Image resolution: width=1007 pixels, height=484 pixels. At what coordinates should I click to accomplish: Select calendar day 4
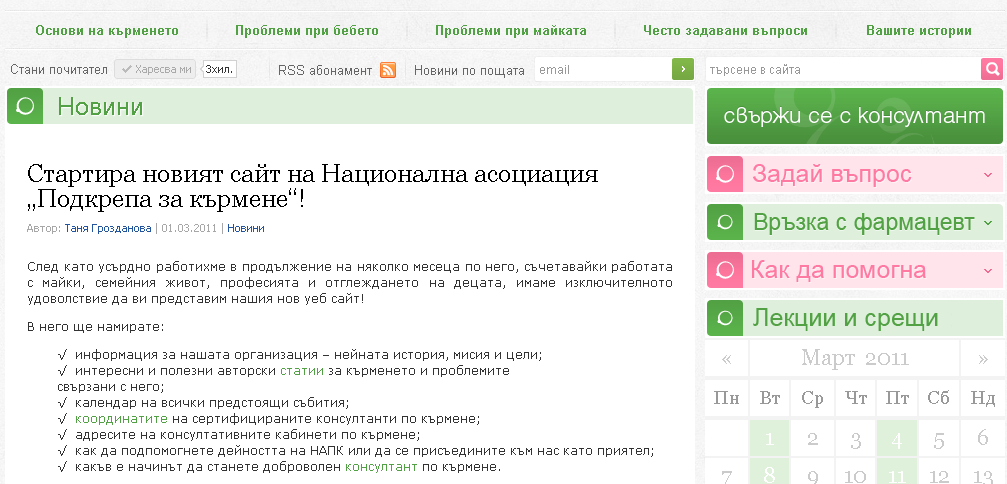pos(897,440)
